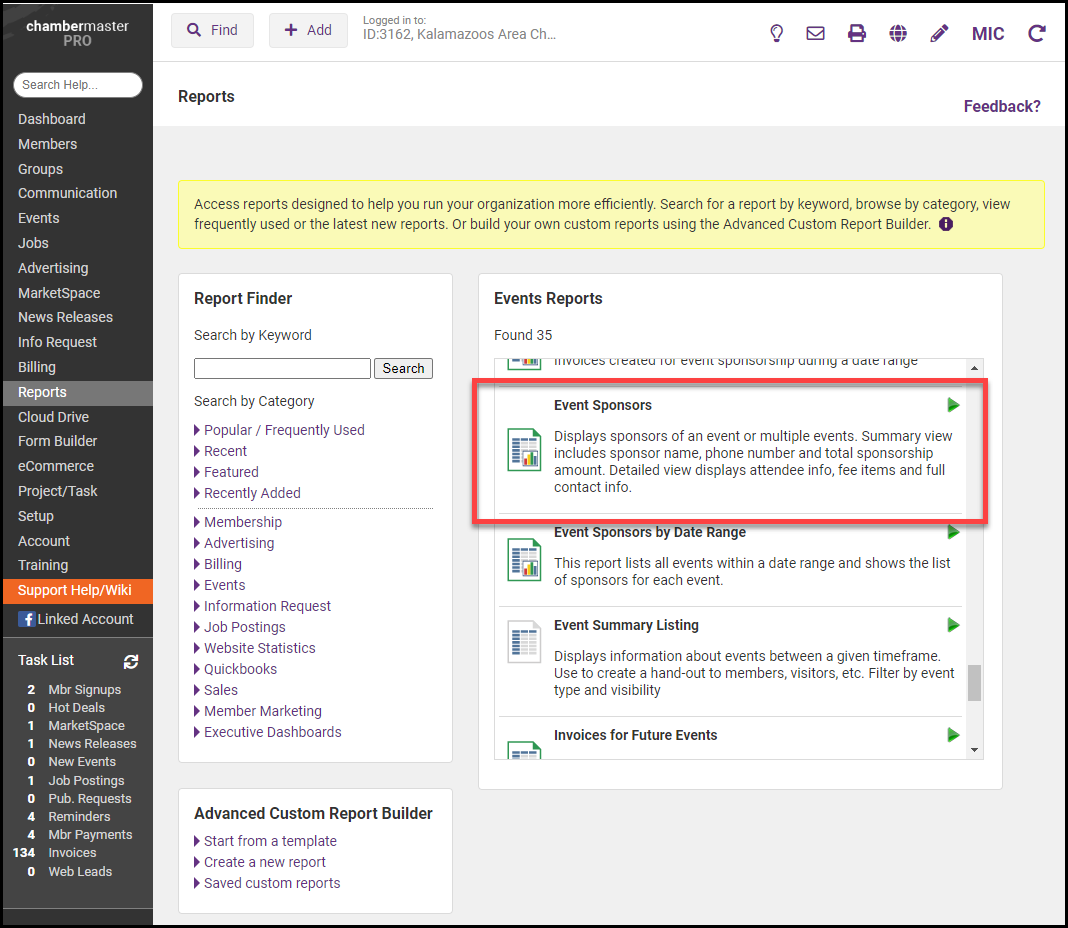This screenshot has width=1068, height=928.
Task: Click the pencil edit icon
Action: [939, 33]
